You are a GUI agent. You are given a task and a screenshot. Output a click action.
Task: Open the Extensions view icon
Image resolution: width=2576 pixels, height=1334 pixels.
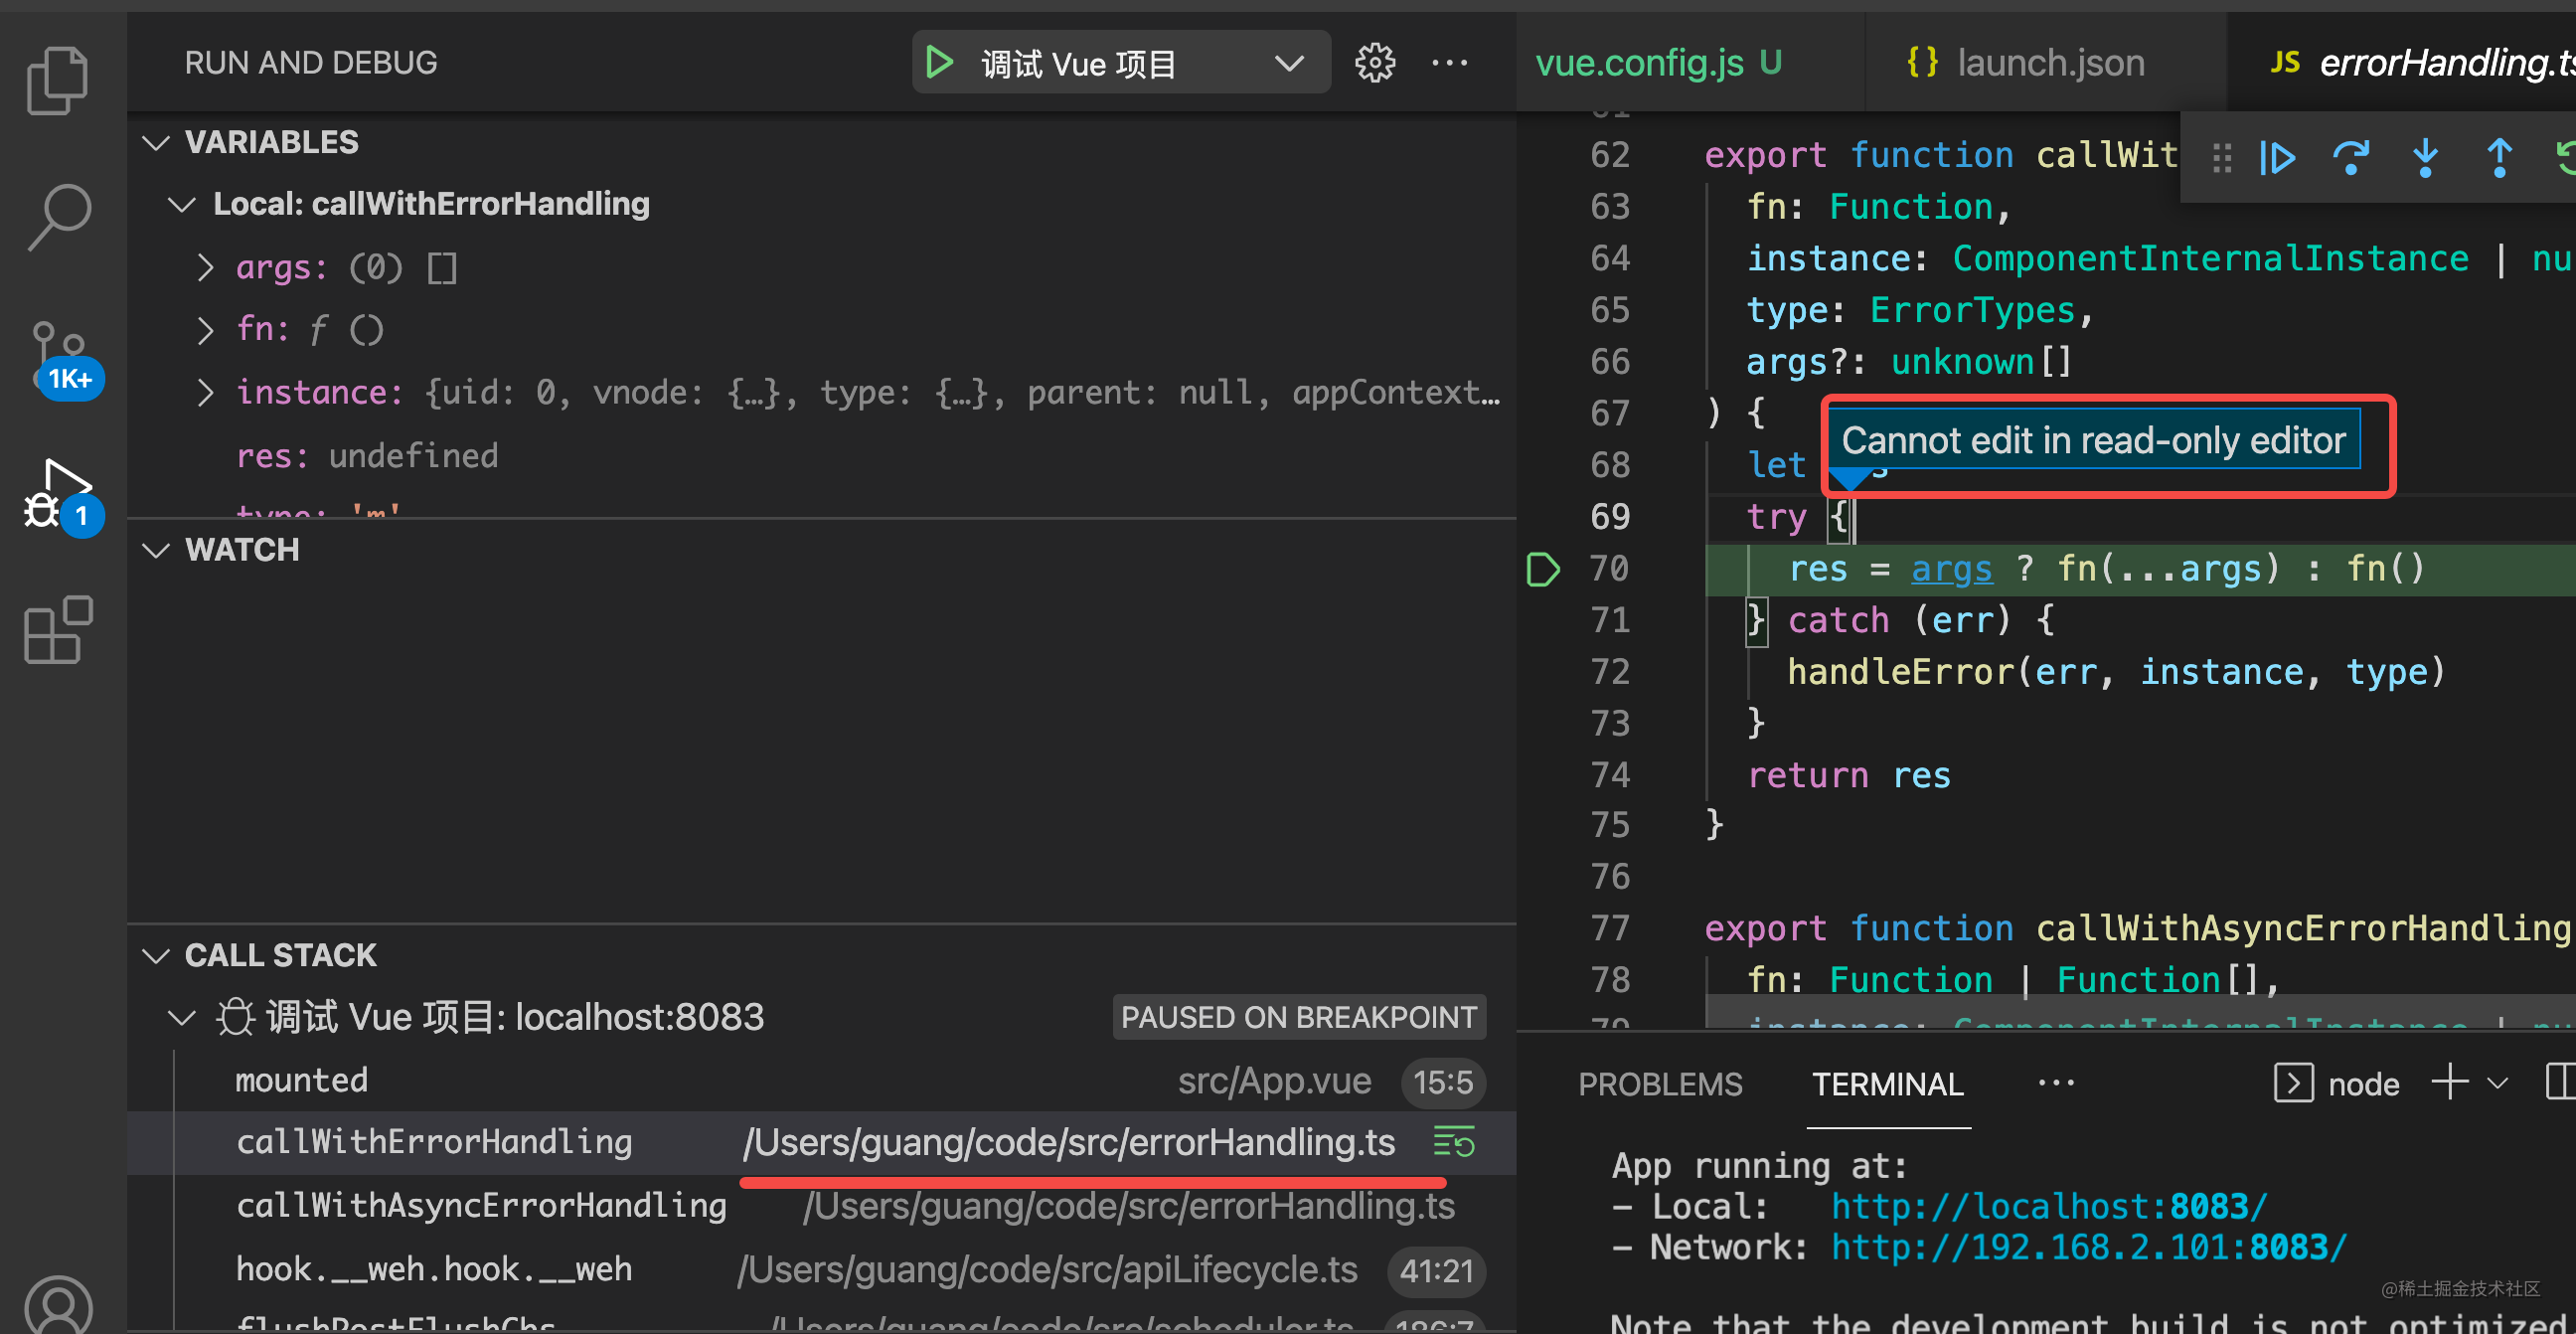click(x=58, y=630)
